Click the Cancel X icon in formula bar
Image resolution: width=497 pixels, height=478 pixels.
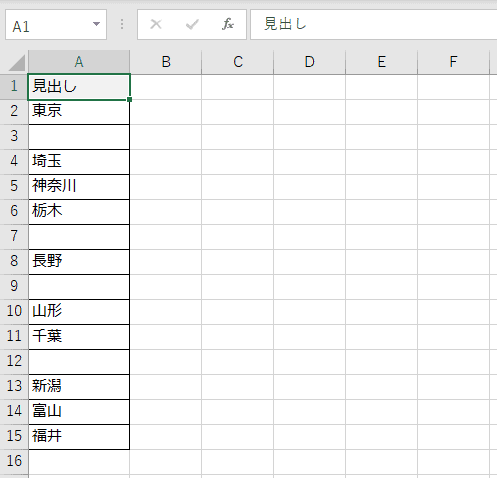[x=156, y=24]
